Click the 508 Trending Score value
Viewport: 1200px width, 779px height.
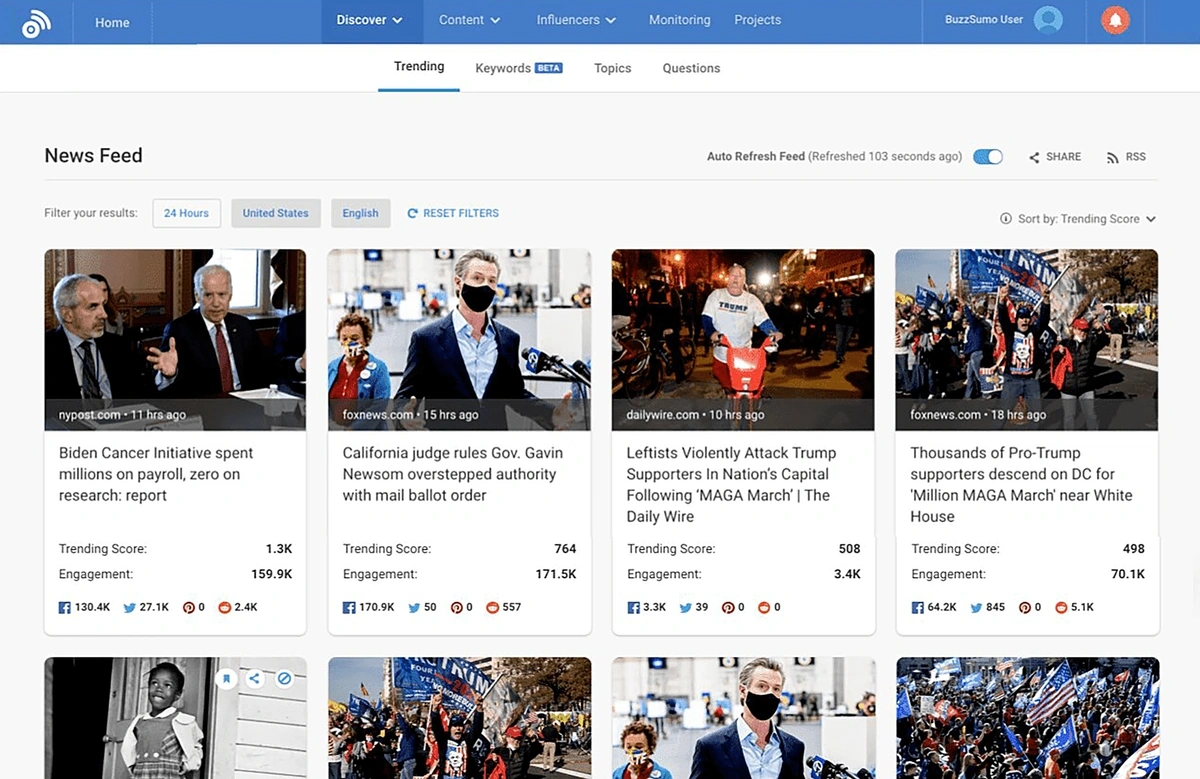pyautogui.click(x=849, y=549)
